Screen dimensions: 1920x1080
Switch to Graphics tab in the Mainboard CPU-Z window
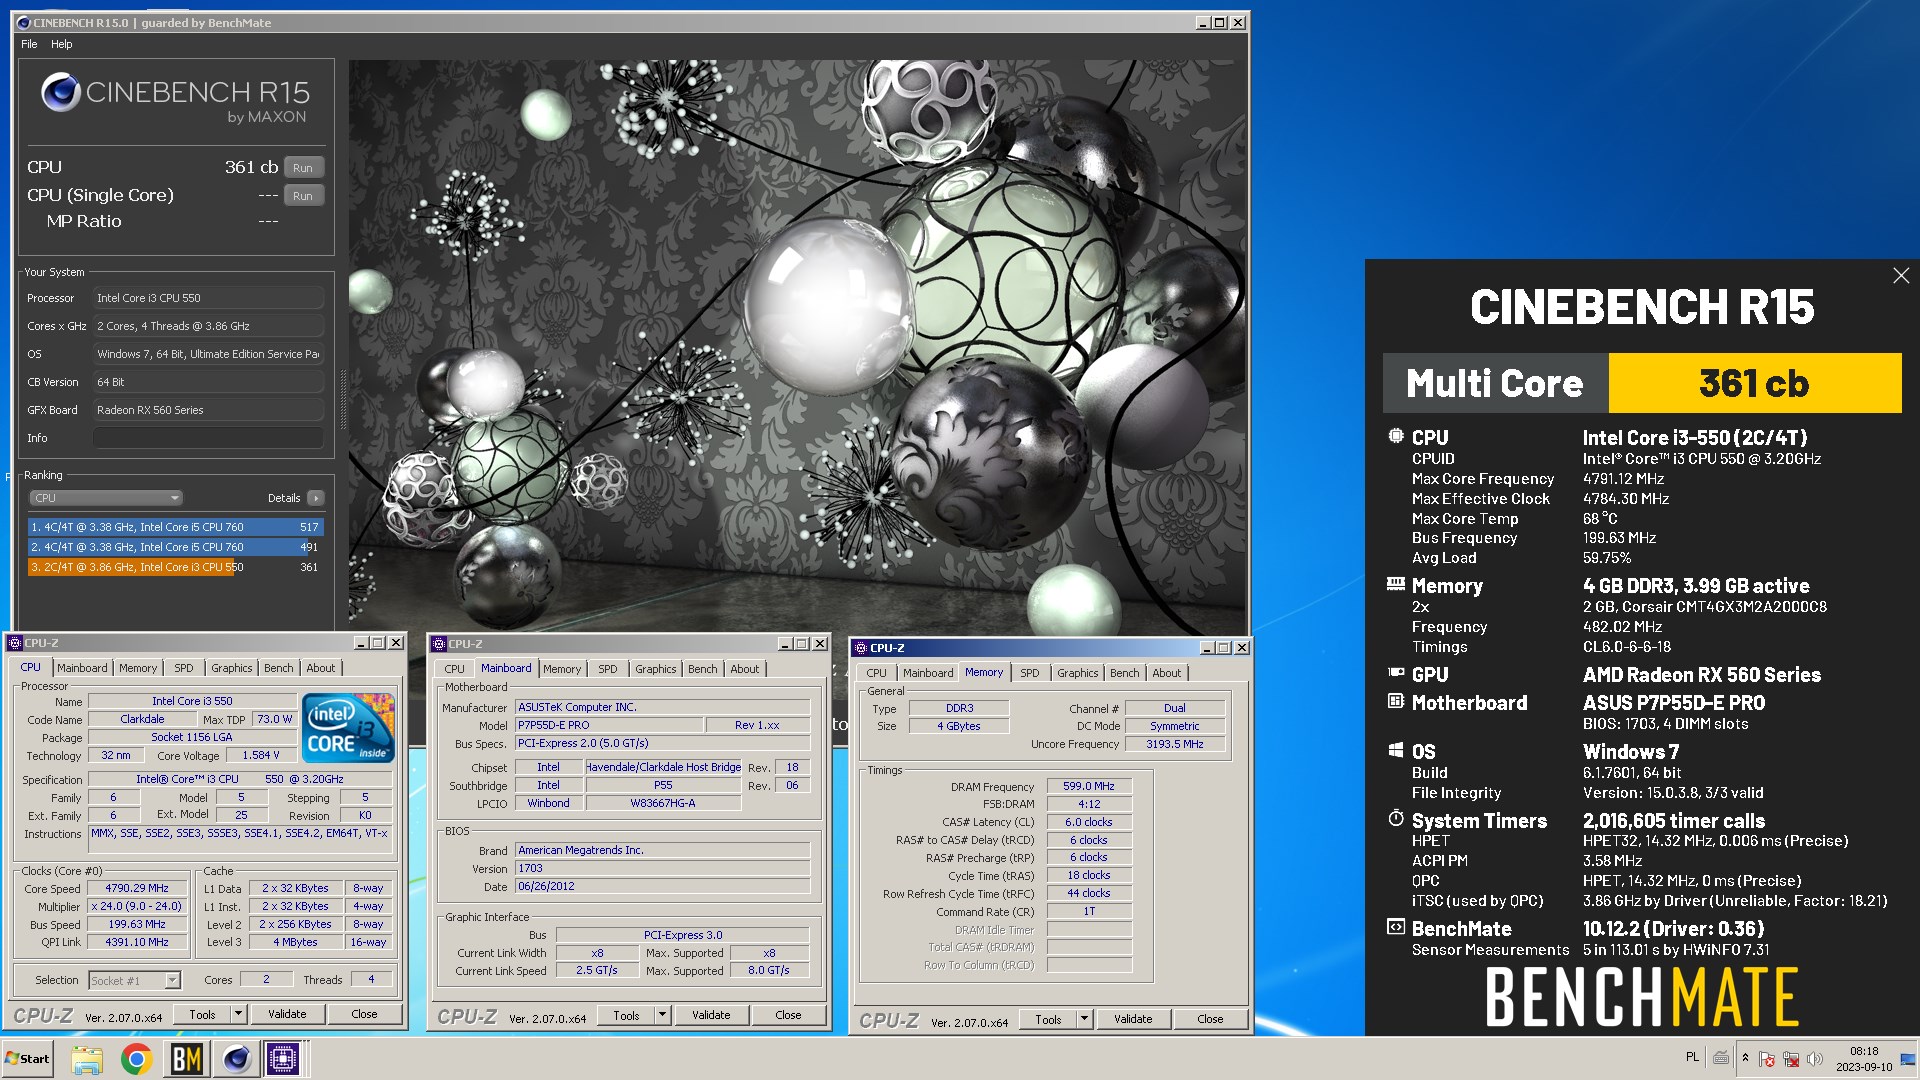[x=656, y=669]
